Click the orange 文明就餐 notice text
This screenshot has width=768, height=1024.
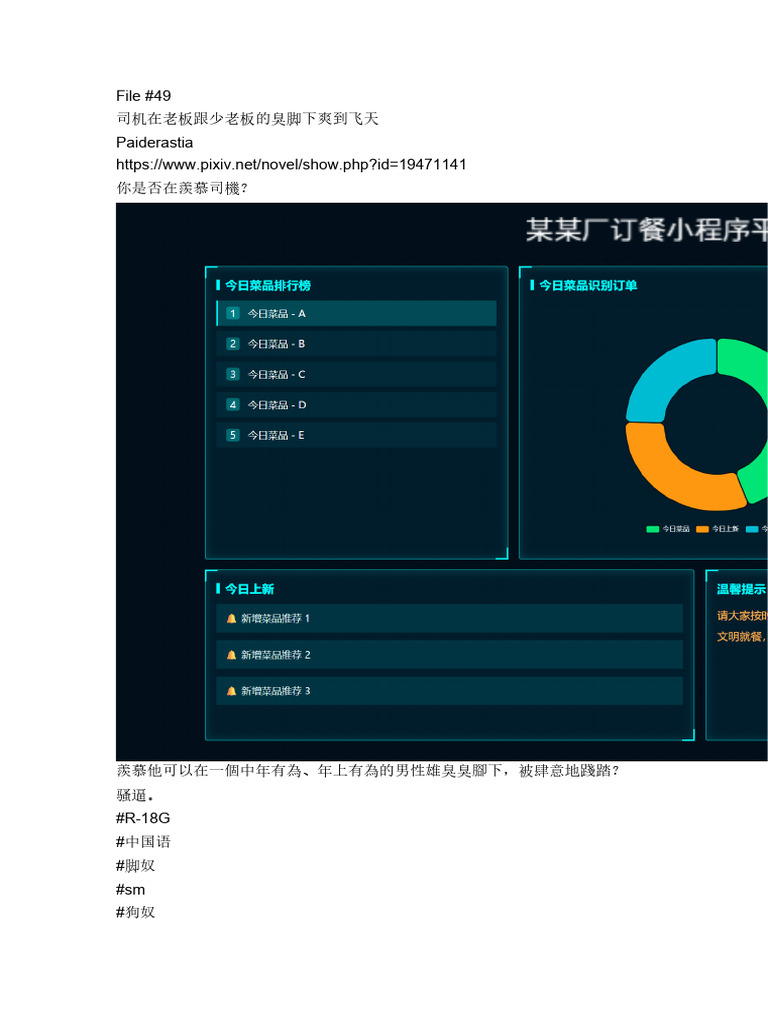[742, 637]
